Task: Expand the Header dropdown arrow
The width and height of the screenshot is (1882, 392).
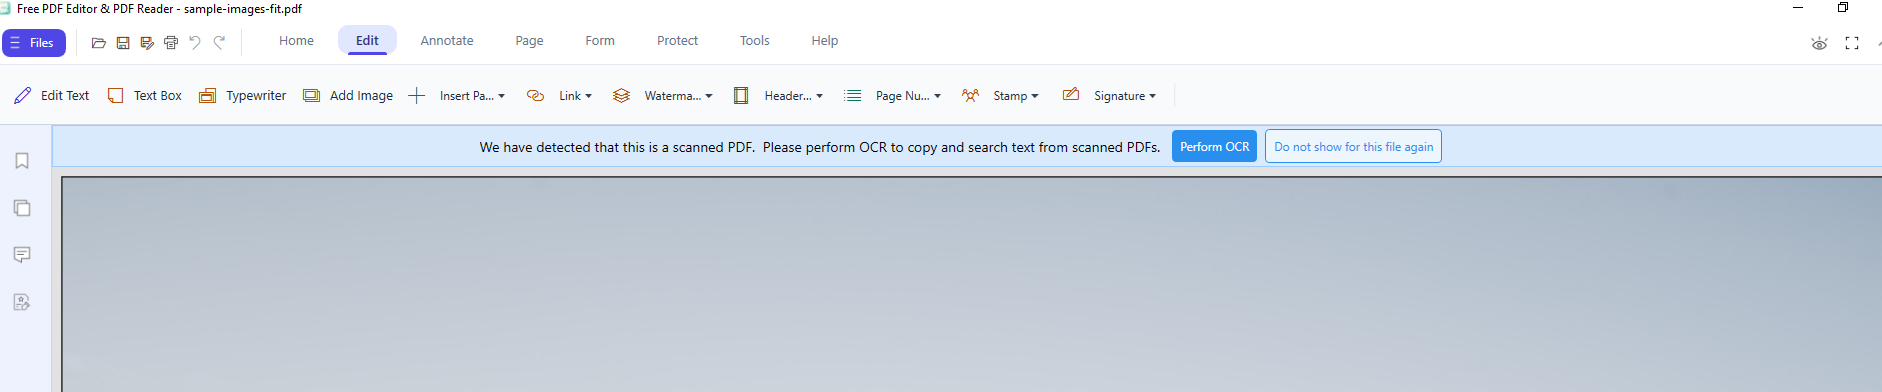Action: [x=820, y=96]
